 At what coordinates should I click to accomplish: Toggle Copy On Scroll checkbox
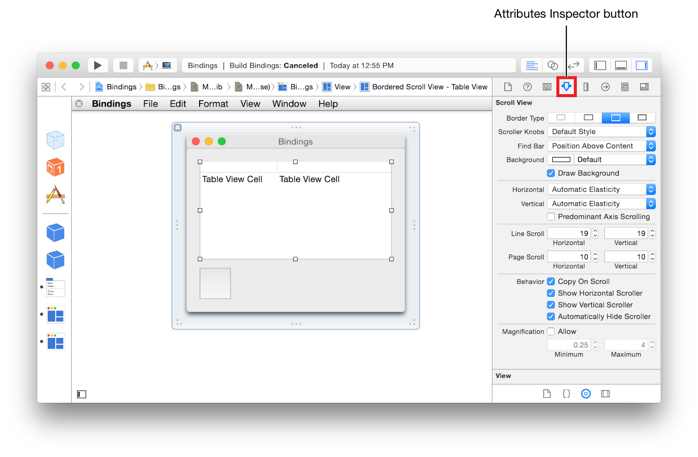click(x=551, y=281)
